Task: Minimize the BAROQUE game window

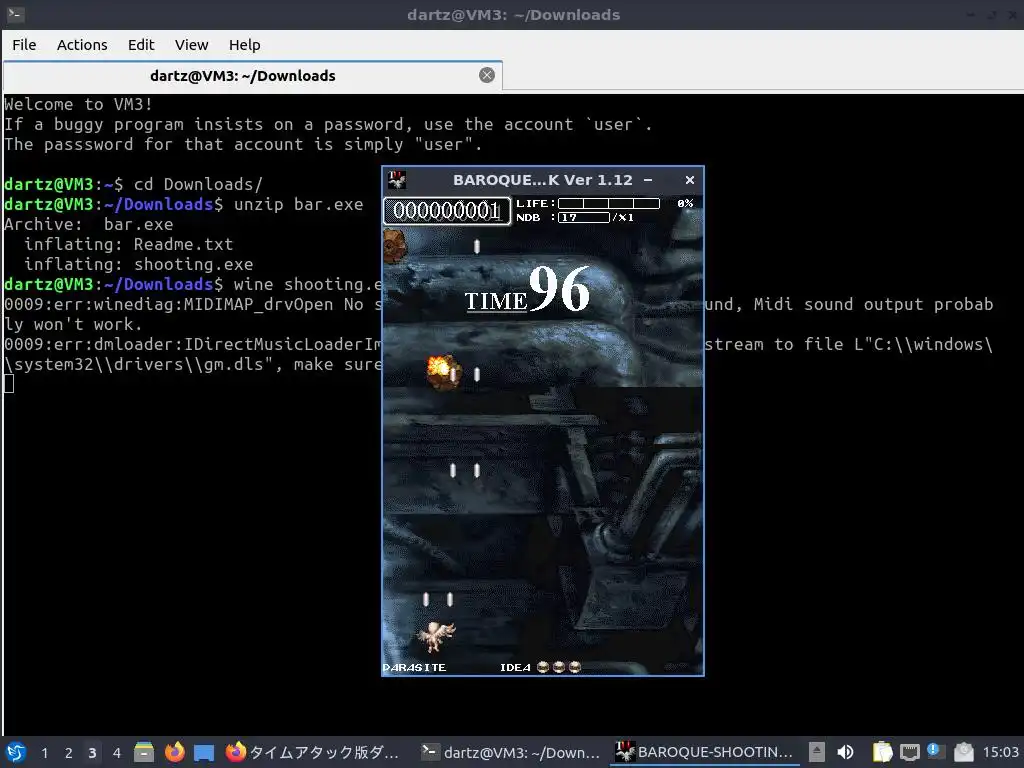Action: point(648,180)
